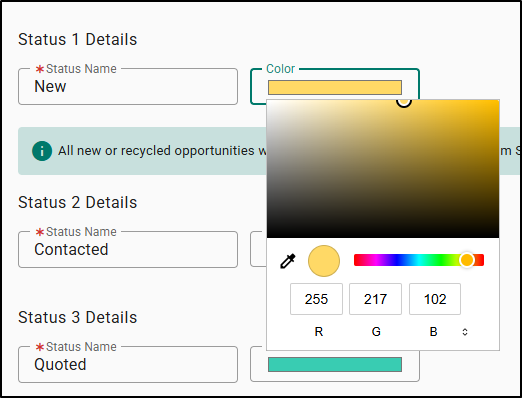Click the R channel label
This screenshot has height=398, width=522.
[319, 332]
